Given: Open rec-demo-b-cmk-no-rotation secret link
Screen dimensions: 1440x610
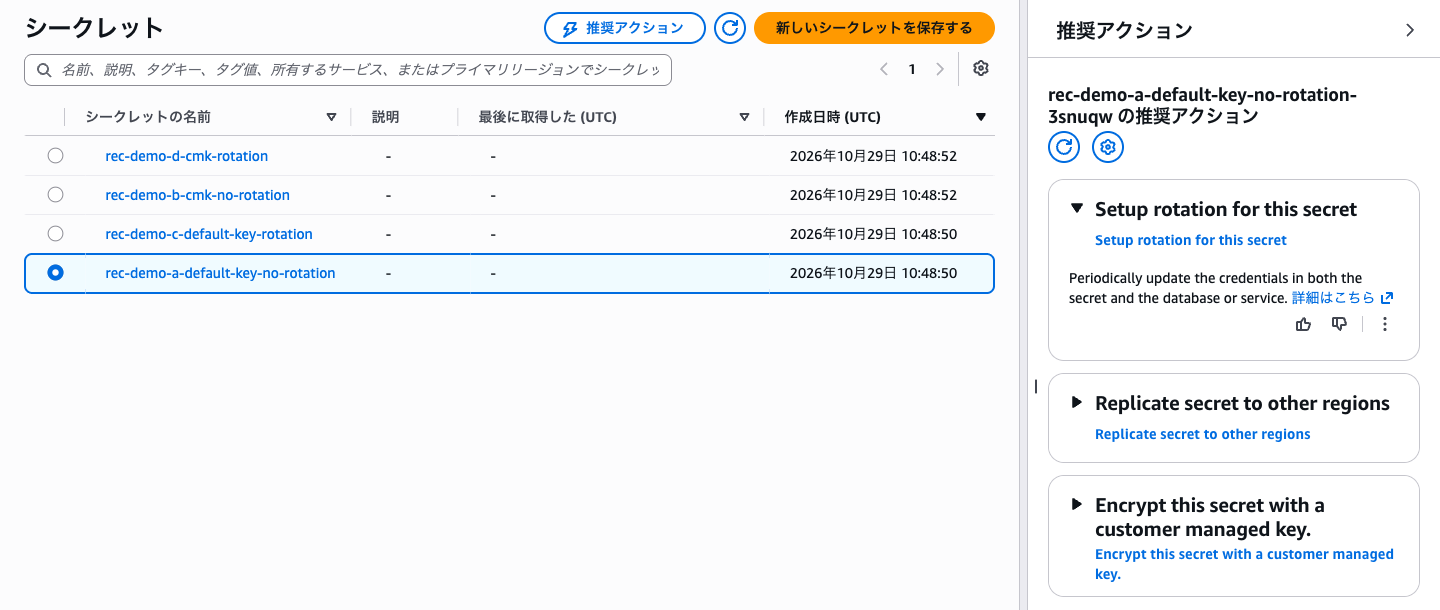Looking at the screenshot, I should [197, 195].
